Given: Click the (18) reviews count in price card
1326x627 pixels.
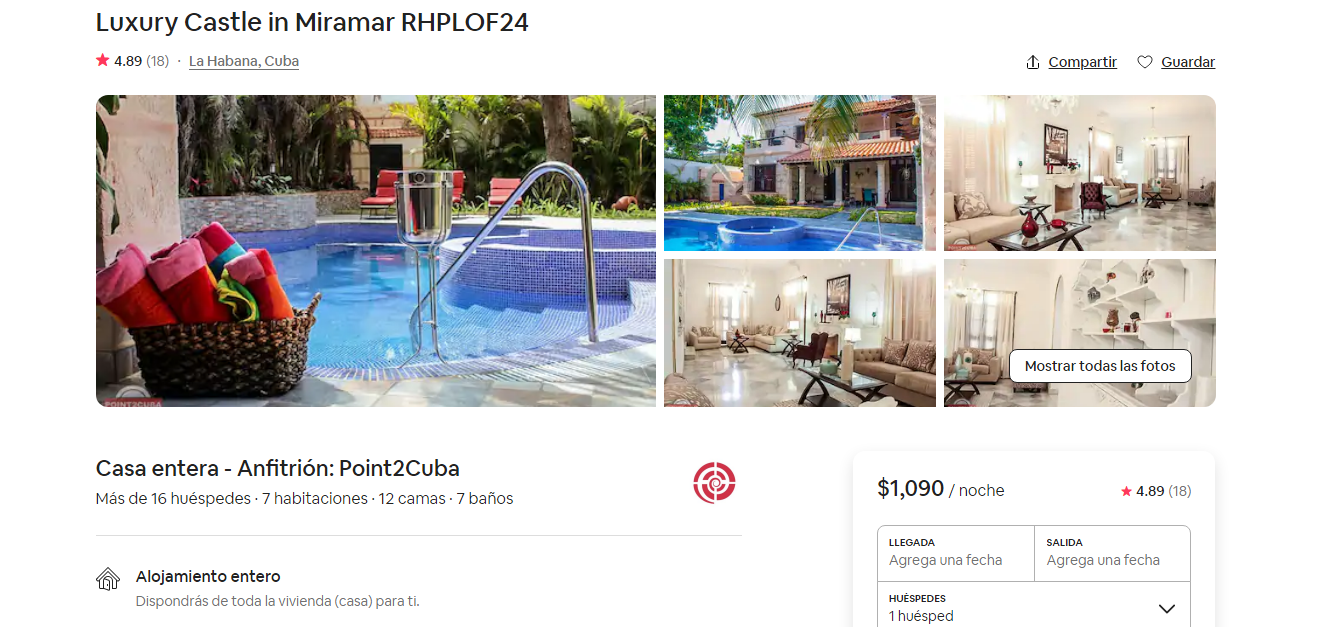Looking at the screenshot, I should click(x=1180, y=491).
